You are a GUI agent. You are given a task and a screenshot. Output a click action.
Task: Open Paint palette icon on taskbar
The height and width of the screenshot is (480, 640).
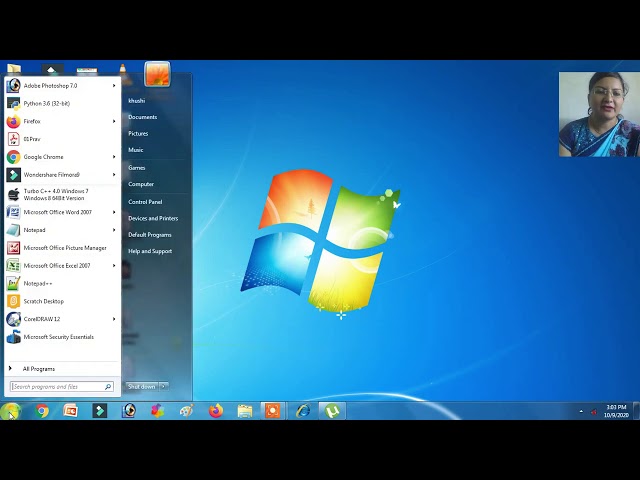click(187, 411)
